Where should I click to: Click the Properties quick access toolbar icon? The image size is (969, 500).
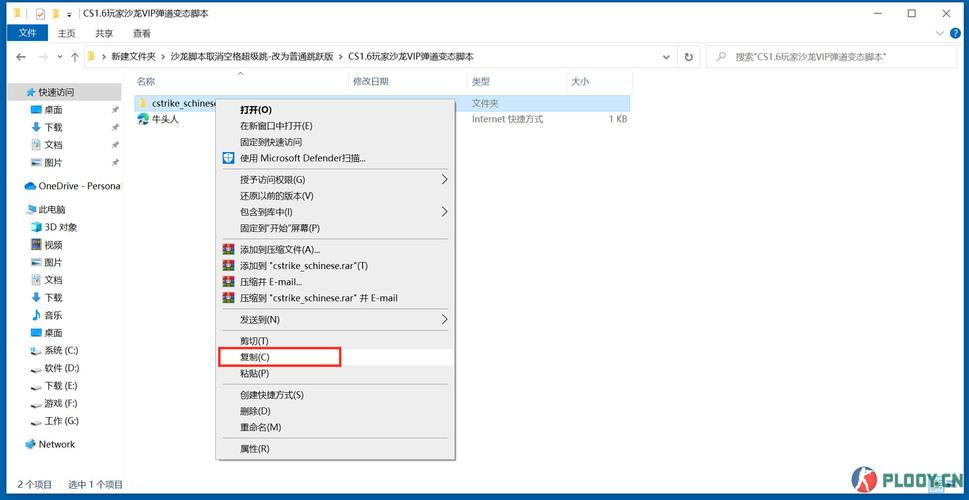point(40,13)
